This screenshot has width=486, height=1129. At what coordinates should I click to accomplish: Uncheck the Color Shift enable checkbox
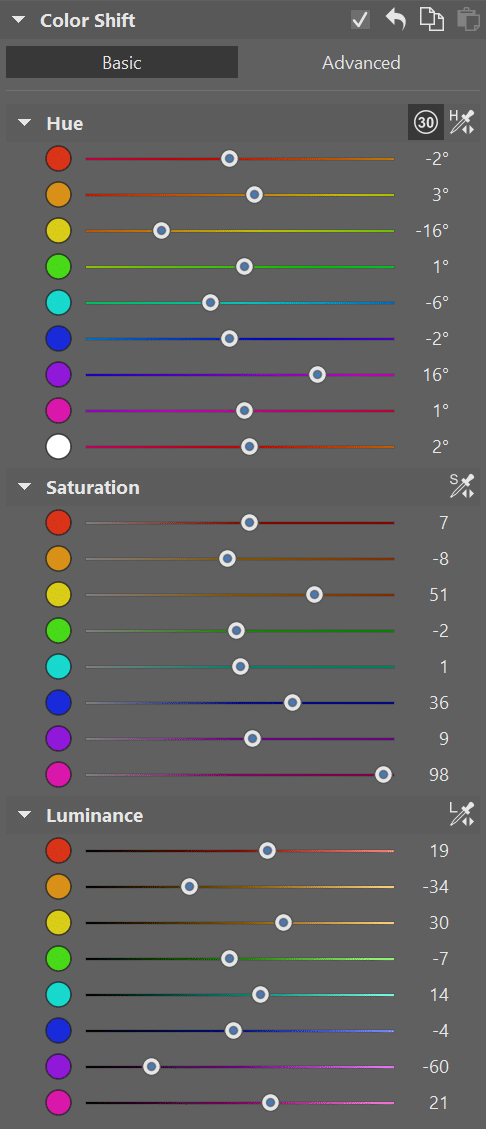click(x=360, y=19)
